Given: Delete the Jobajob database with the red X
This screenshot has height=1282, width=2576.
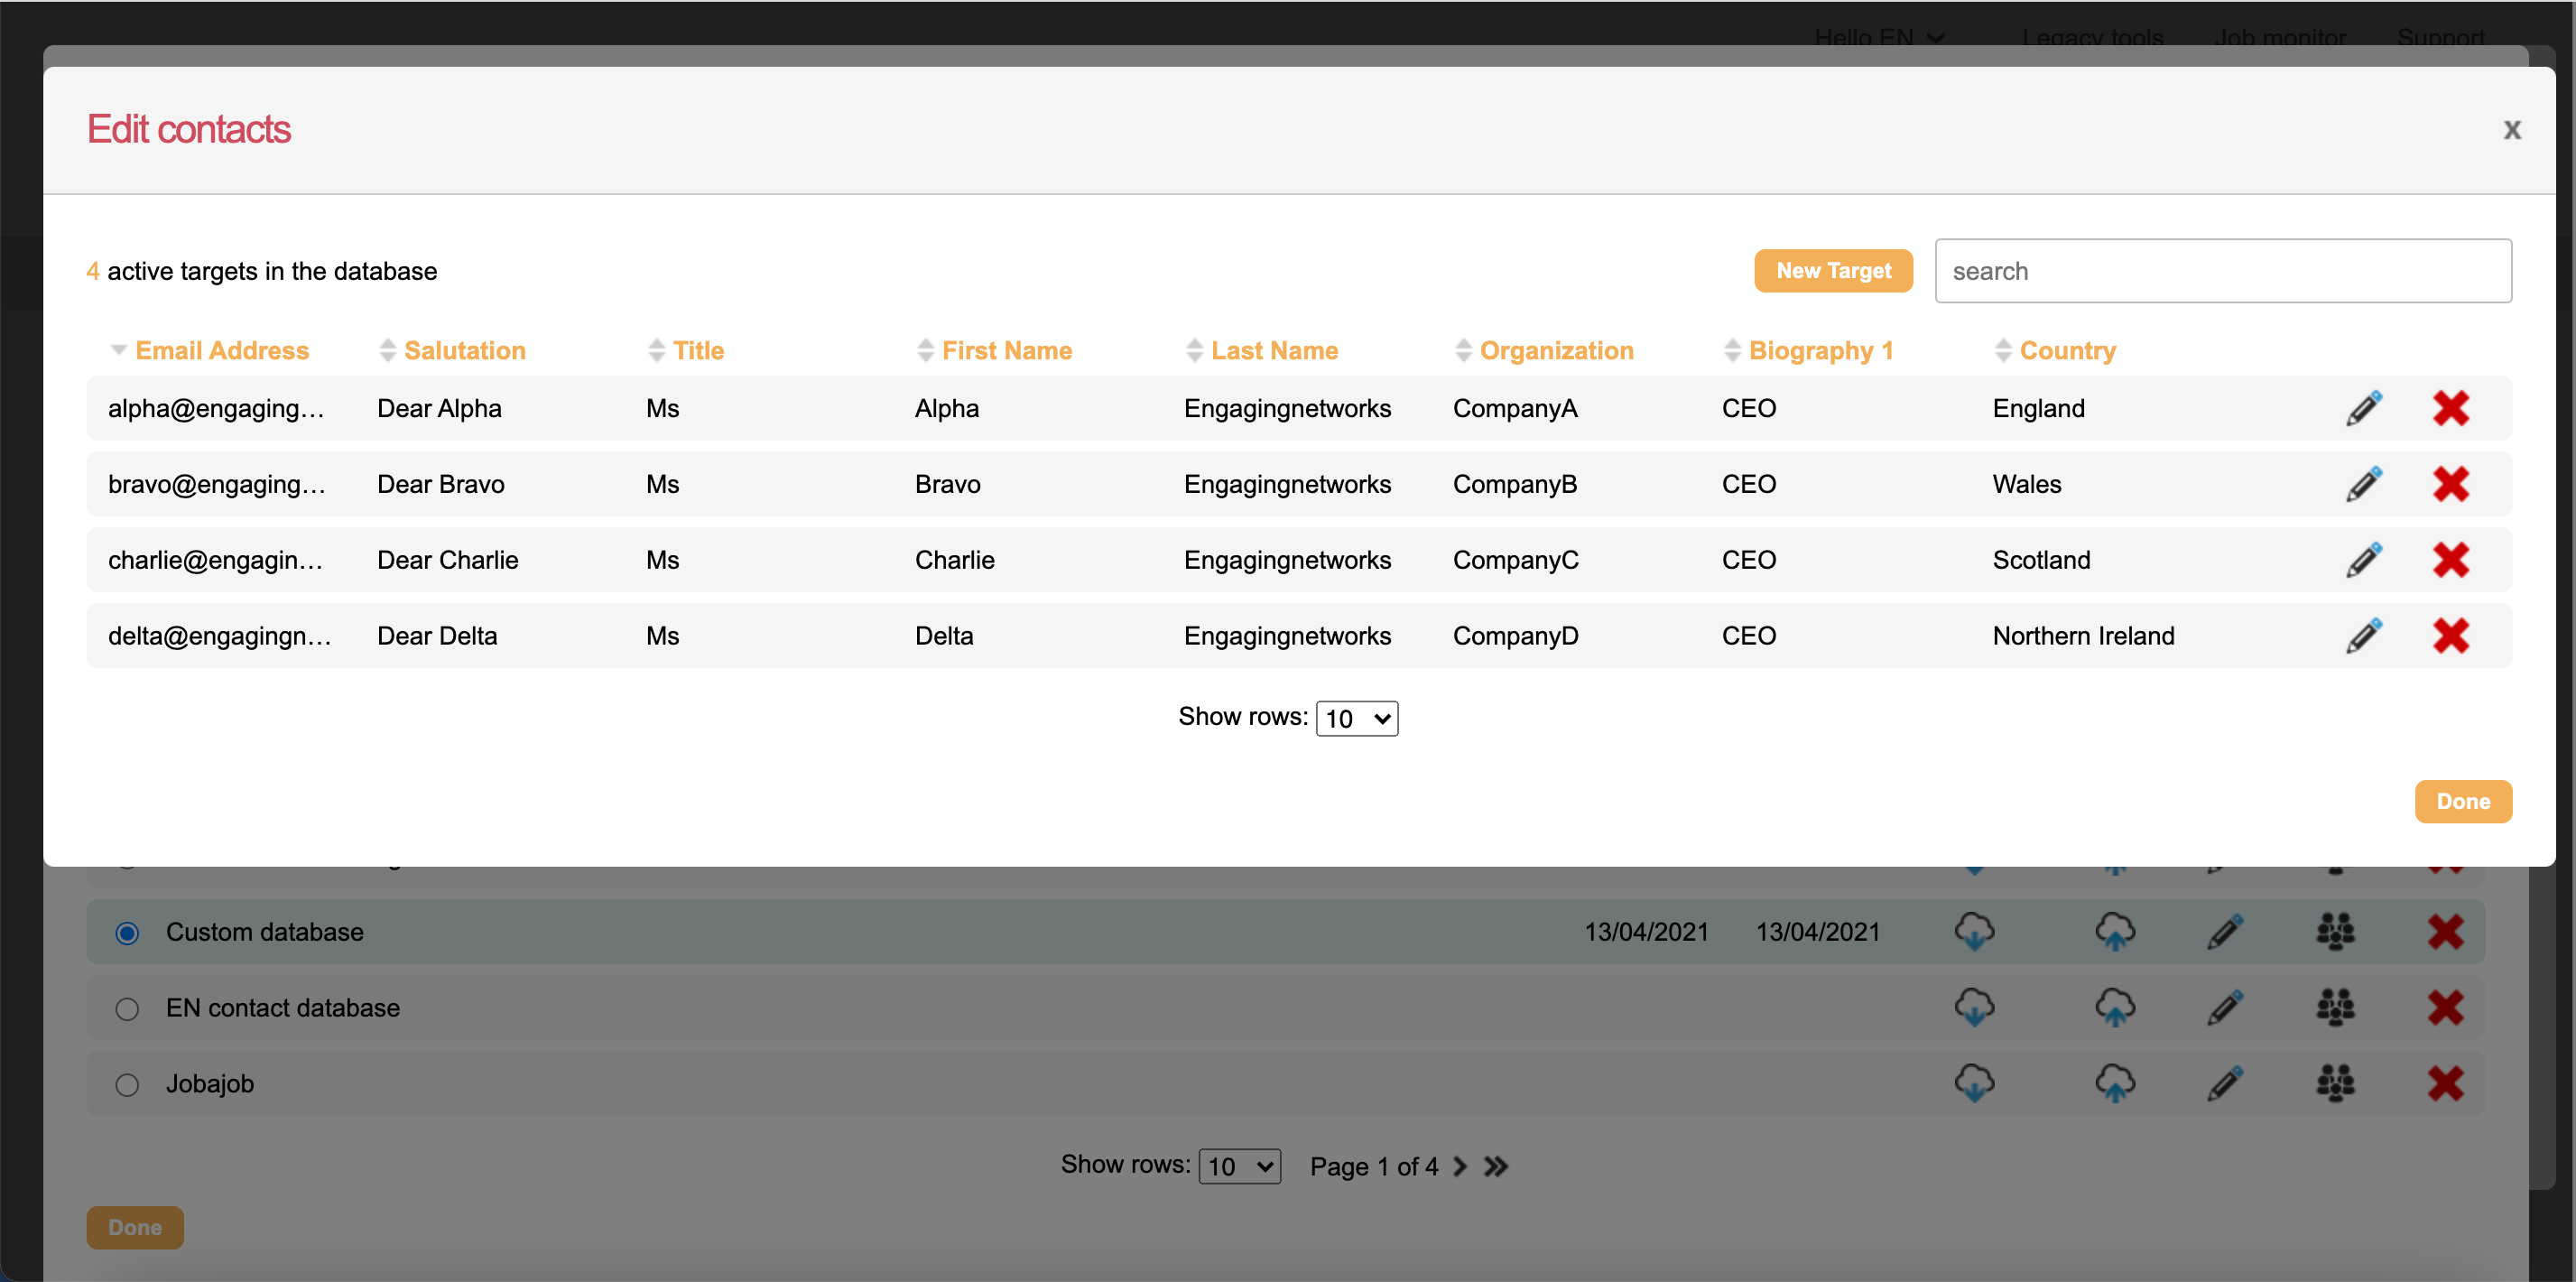Looking at the screenshot, I should click(2446, 1083).
